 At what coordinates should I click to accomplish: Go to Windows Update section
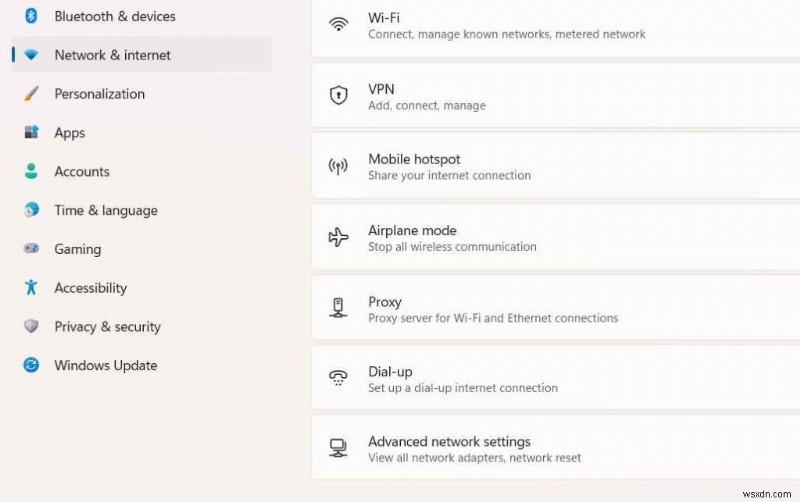(105, 366)
